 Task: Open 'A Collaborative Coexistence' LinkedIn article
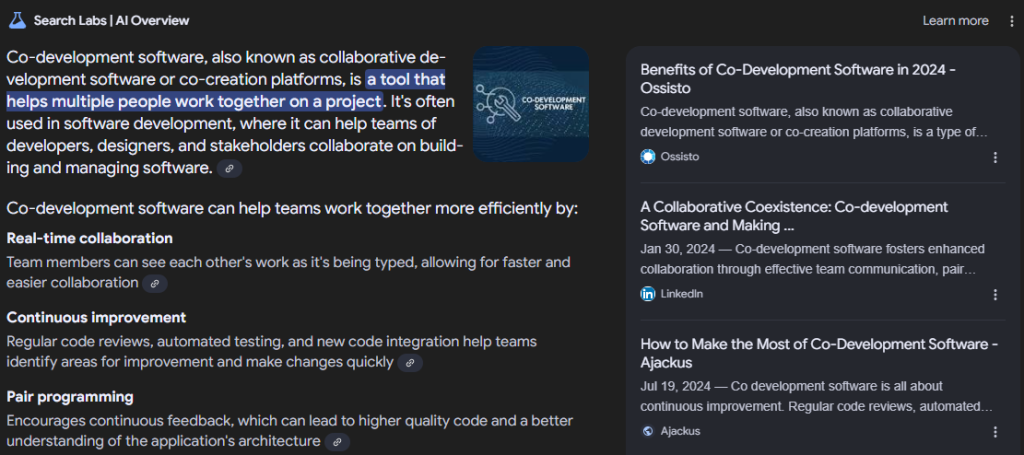(x=794, y=216)
